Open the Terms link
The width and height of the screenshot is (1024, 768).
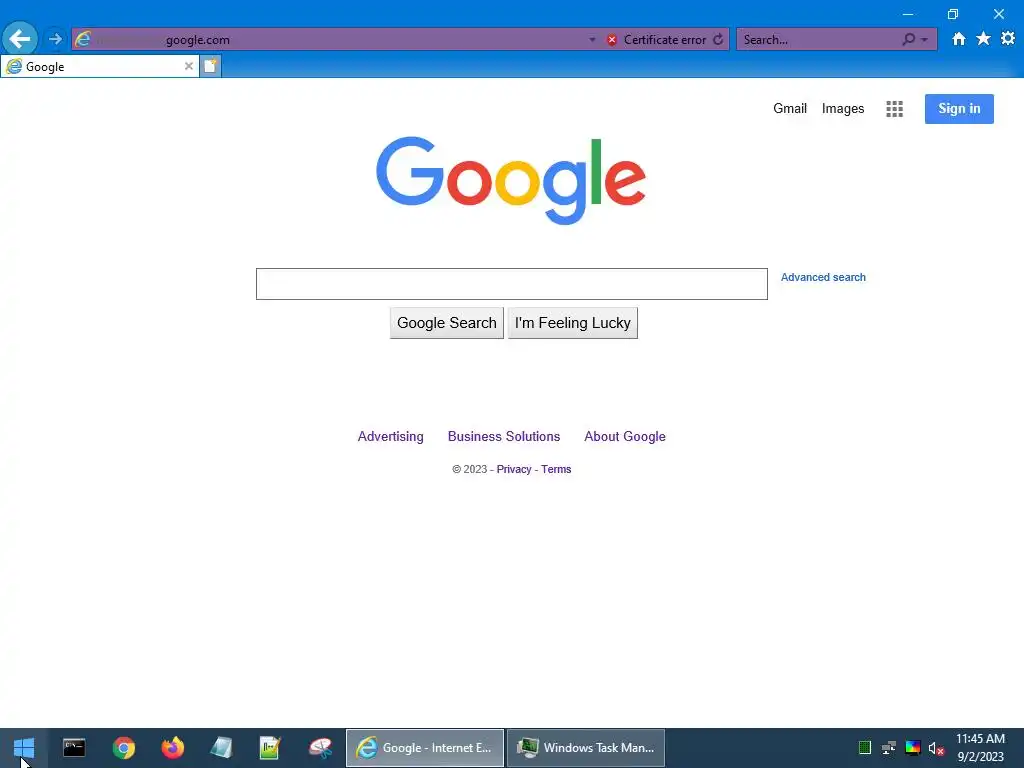coord(556,469)
